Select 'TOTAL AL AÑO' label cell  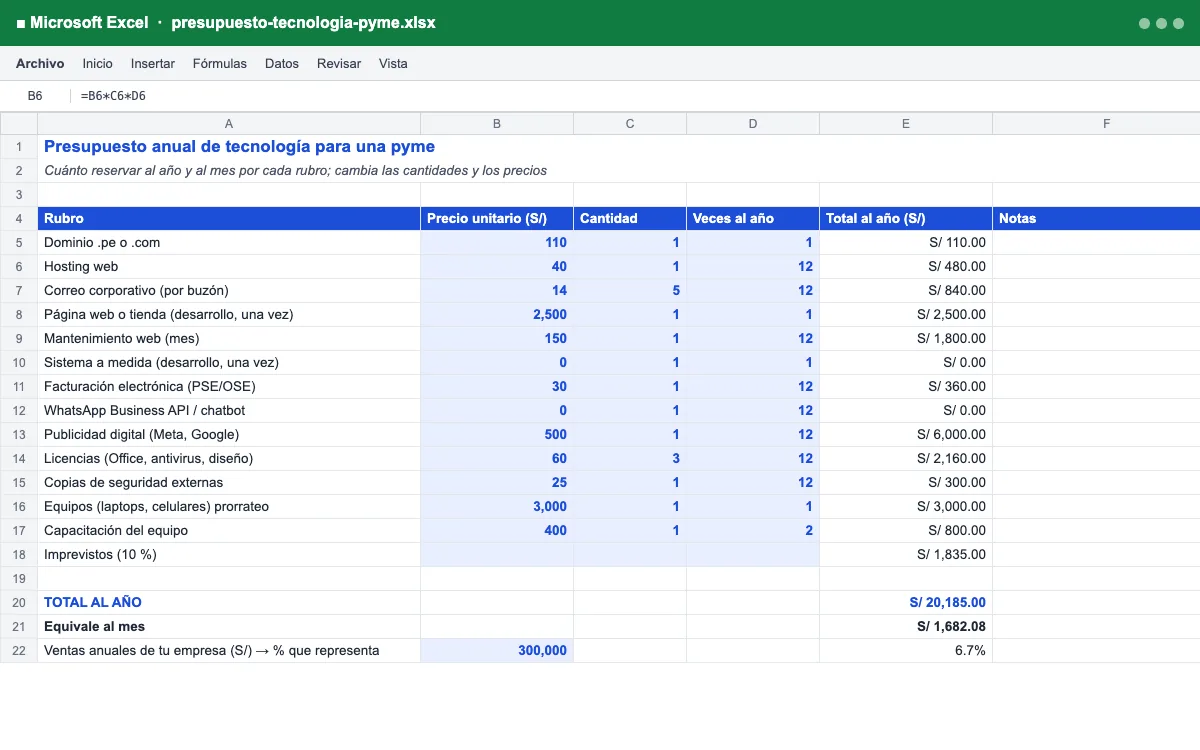coord(229,602)
